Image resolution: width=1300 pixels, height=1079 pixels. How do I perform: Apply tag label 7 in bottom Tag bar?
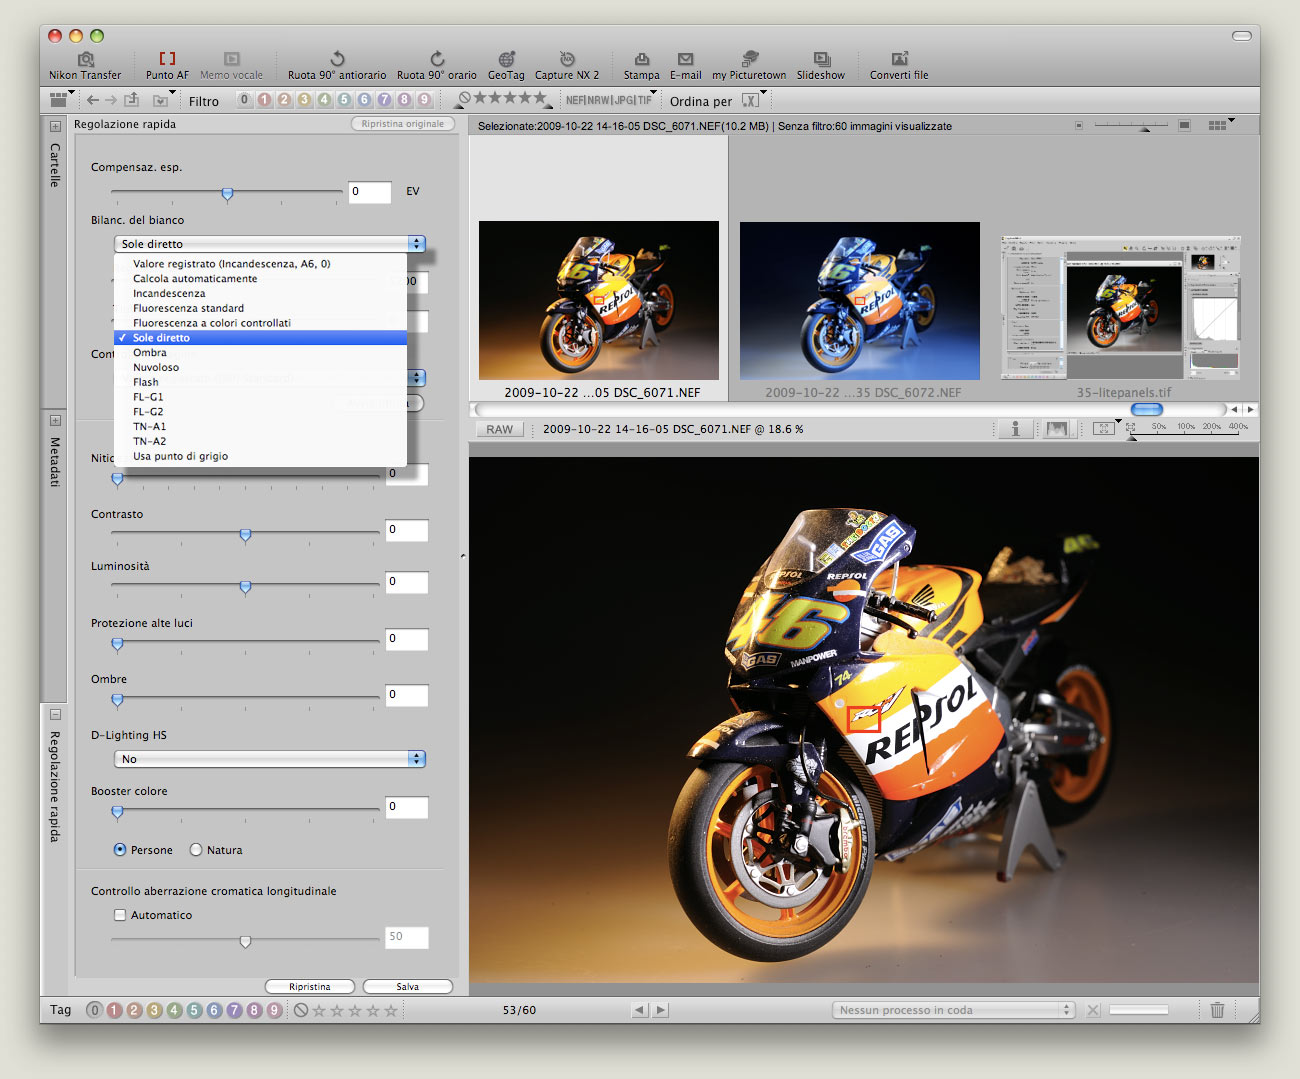coord(234,1010)
